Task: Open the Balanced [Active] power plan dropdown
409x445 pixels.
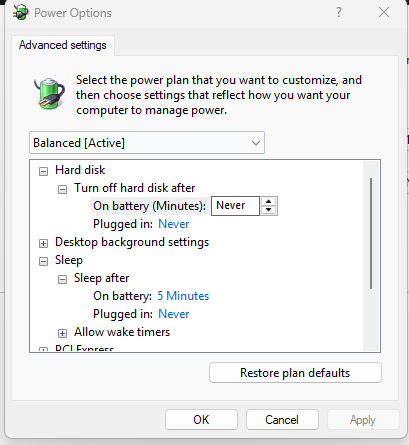Action: pos(147,143)
